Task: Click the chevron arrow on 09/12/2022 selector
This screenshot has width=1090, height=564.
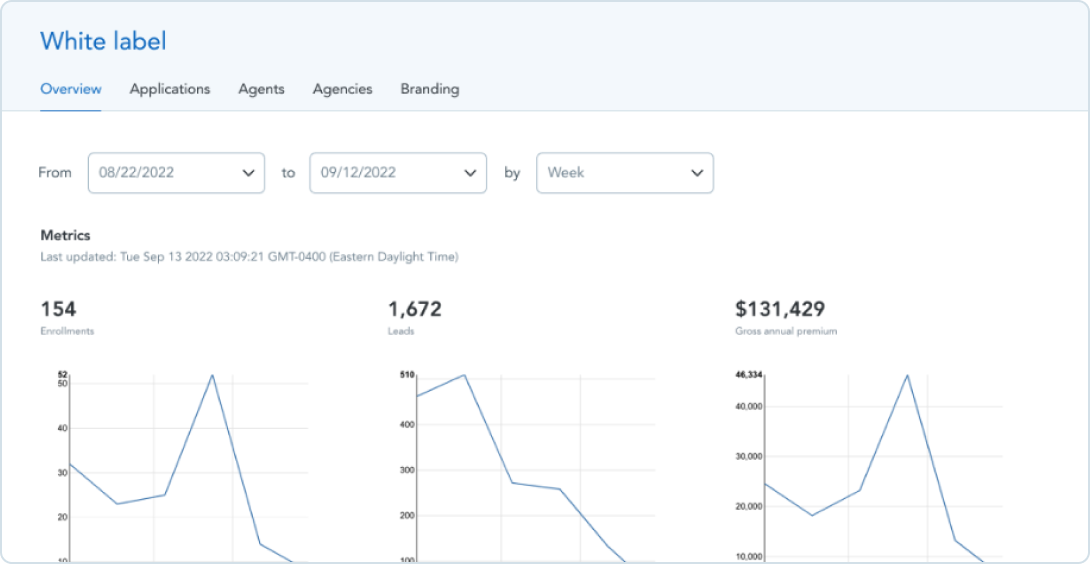Action: pyautogui.click(x=470, y=173)
